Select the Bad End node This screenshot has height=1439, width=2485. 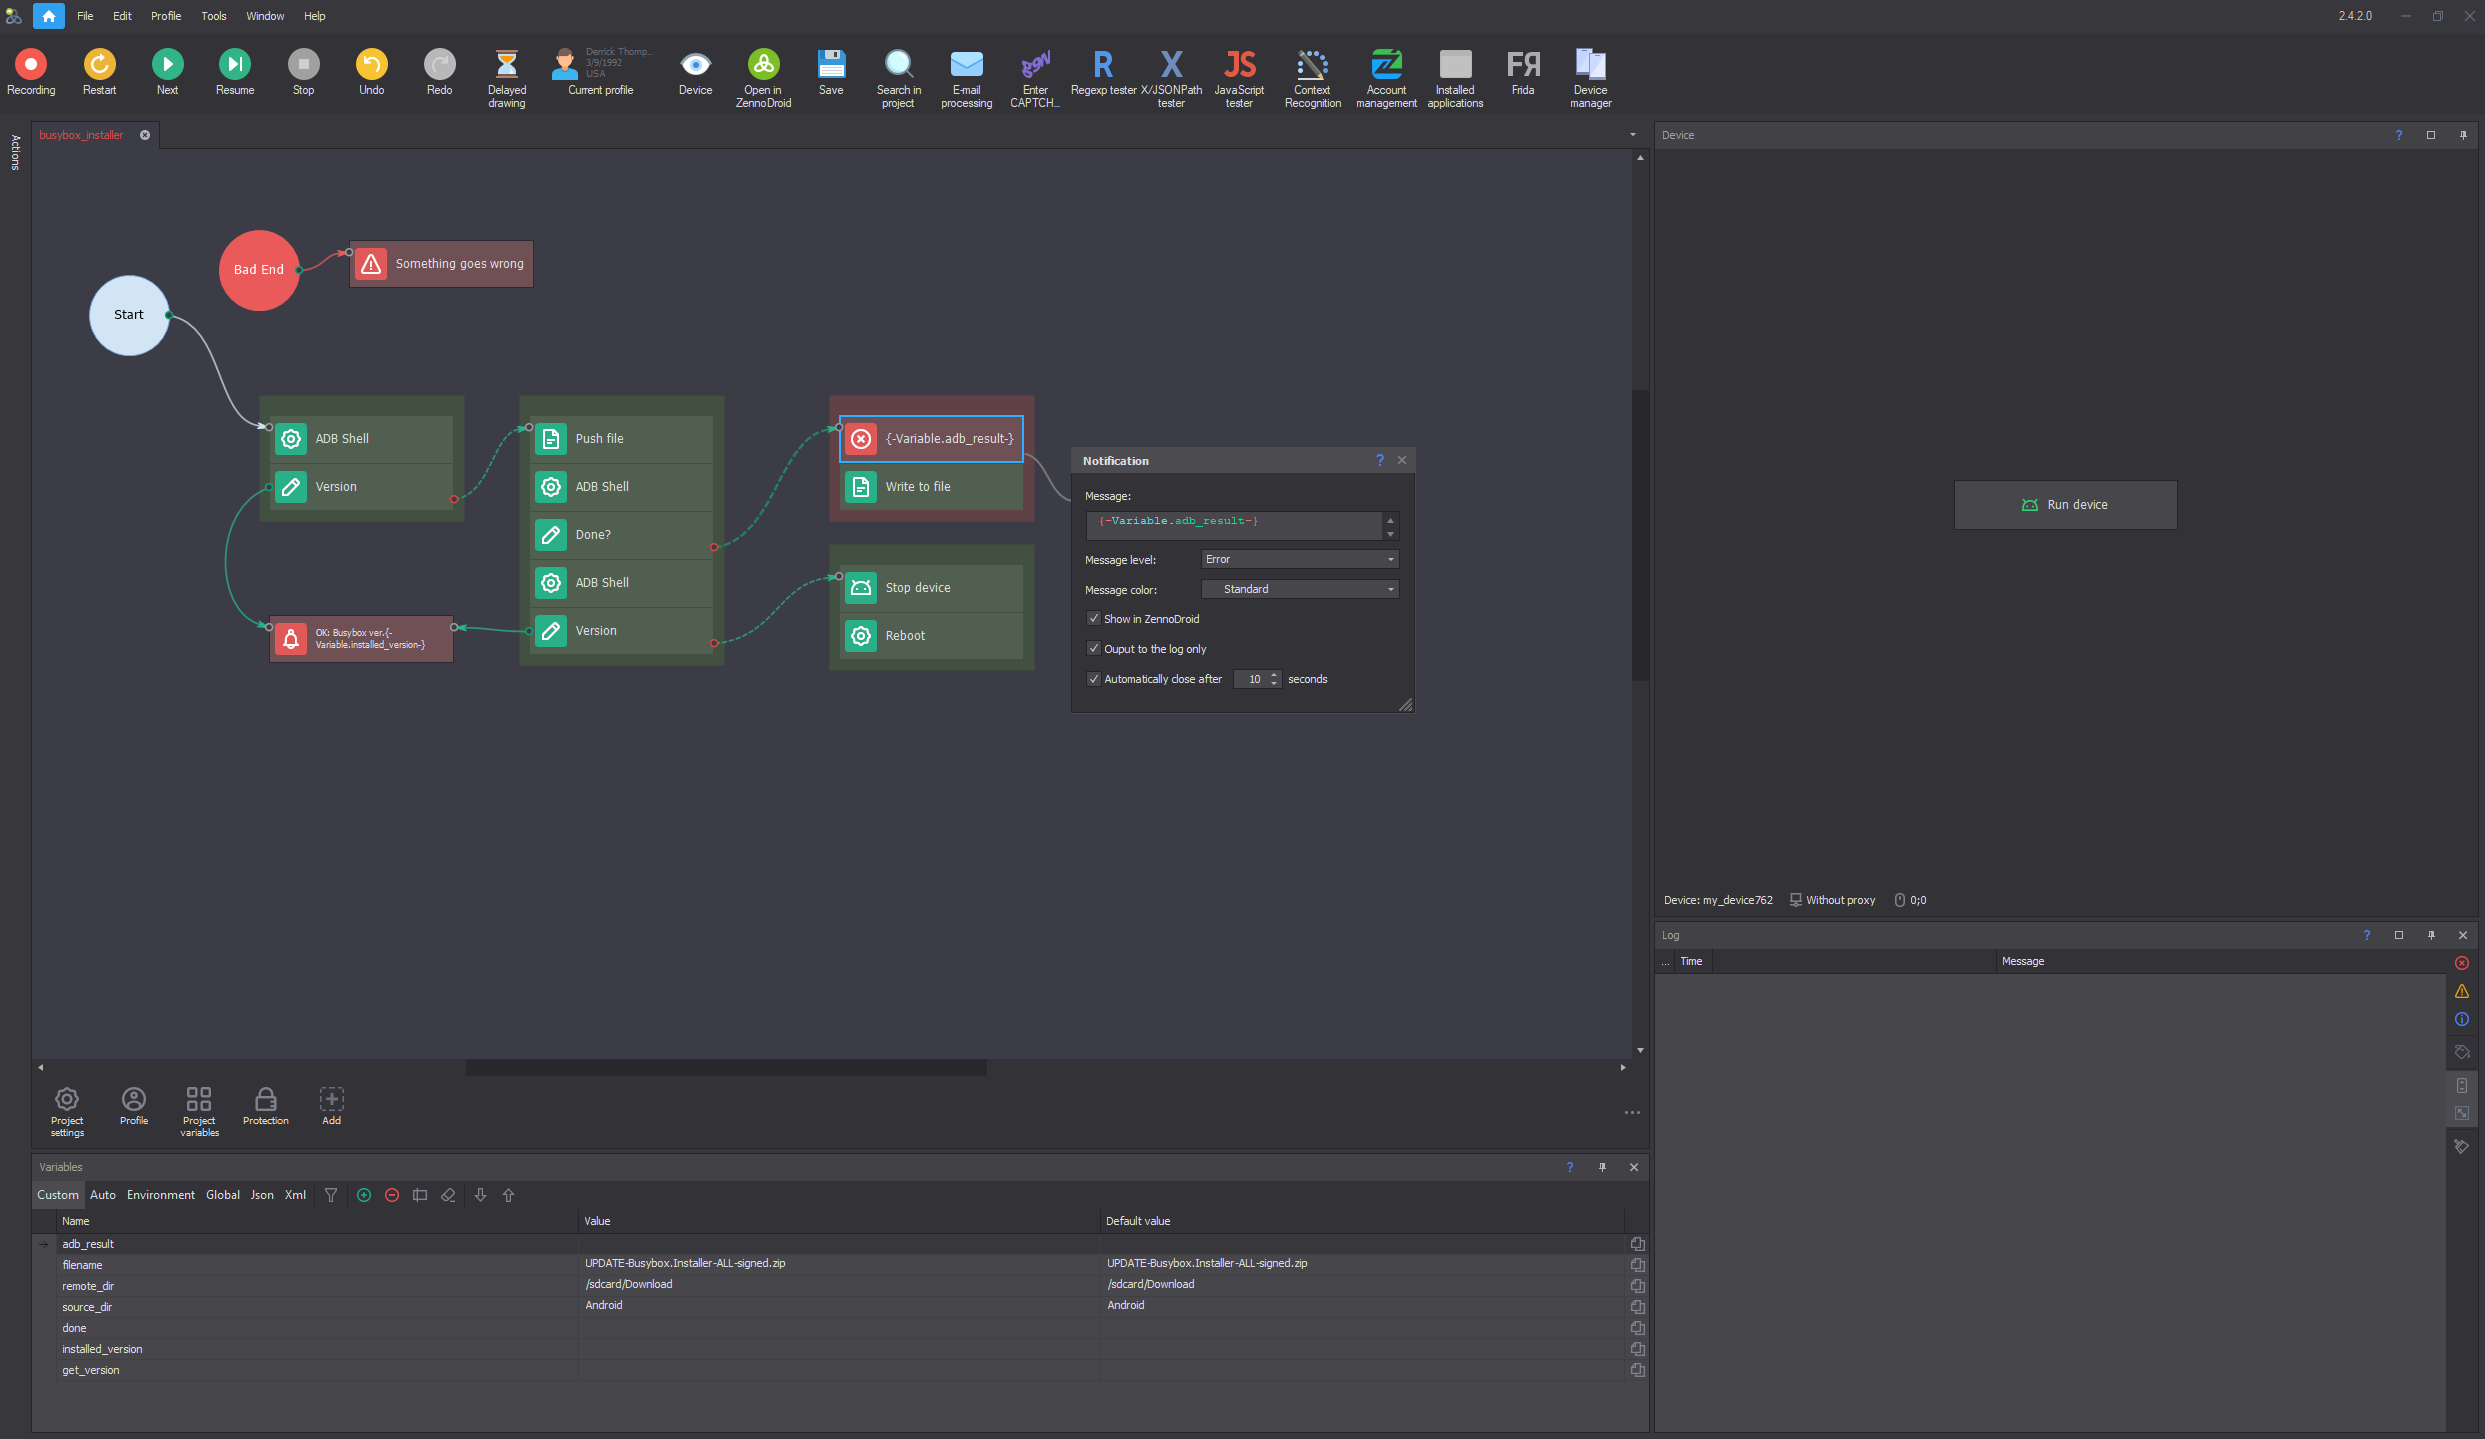click(x=258, y=270)
